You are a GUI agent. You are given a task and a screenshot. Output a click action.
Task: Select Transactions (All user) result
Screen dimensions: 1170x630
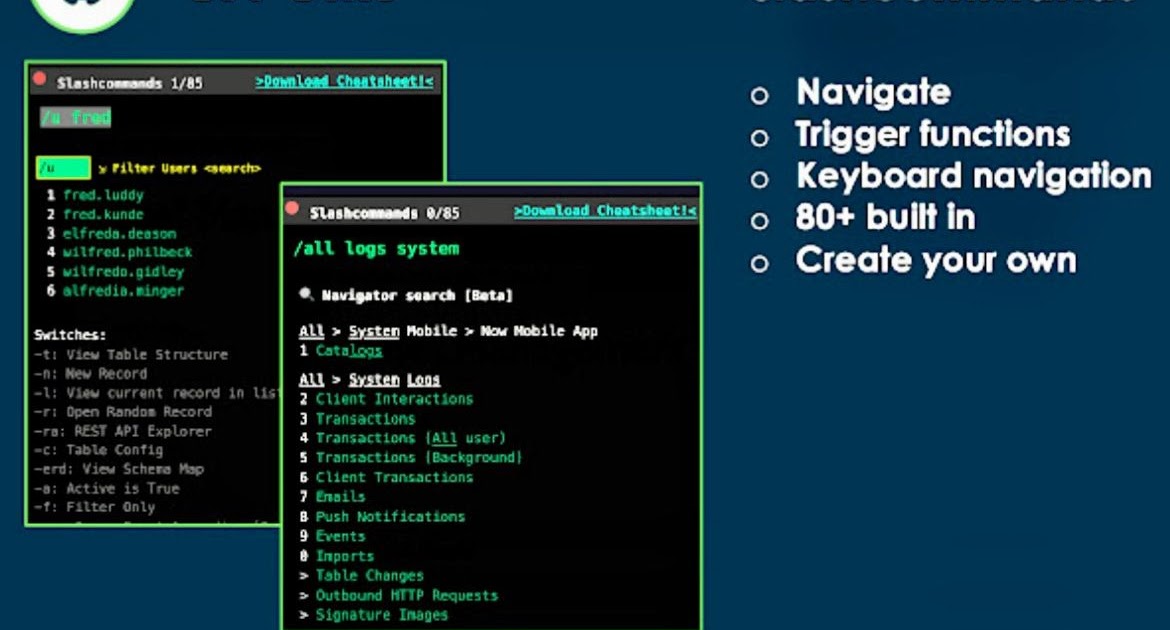(x=411, y=438)
